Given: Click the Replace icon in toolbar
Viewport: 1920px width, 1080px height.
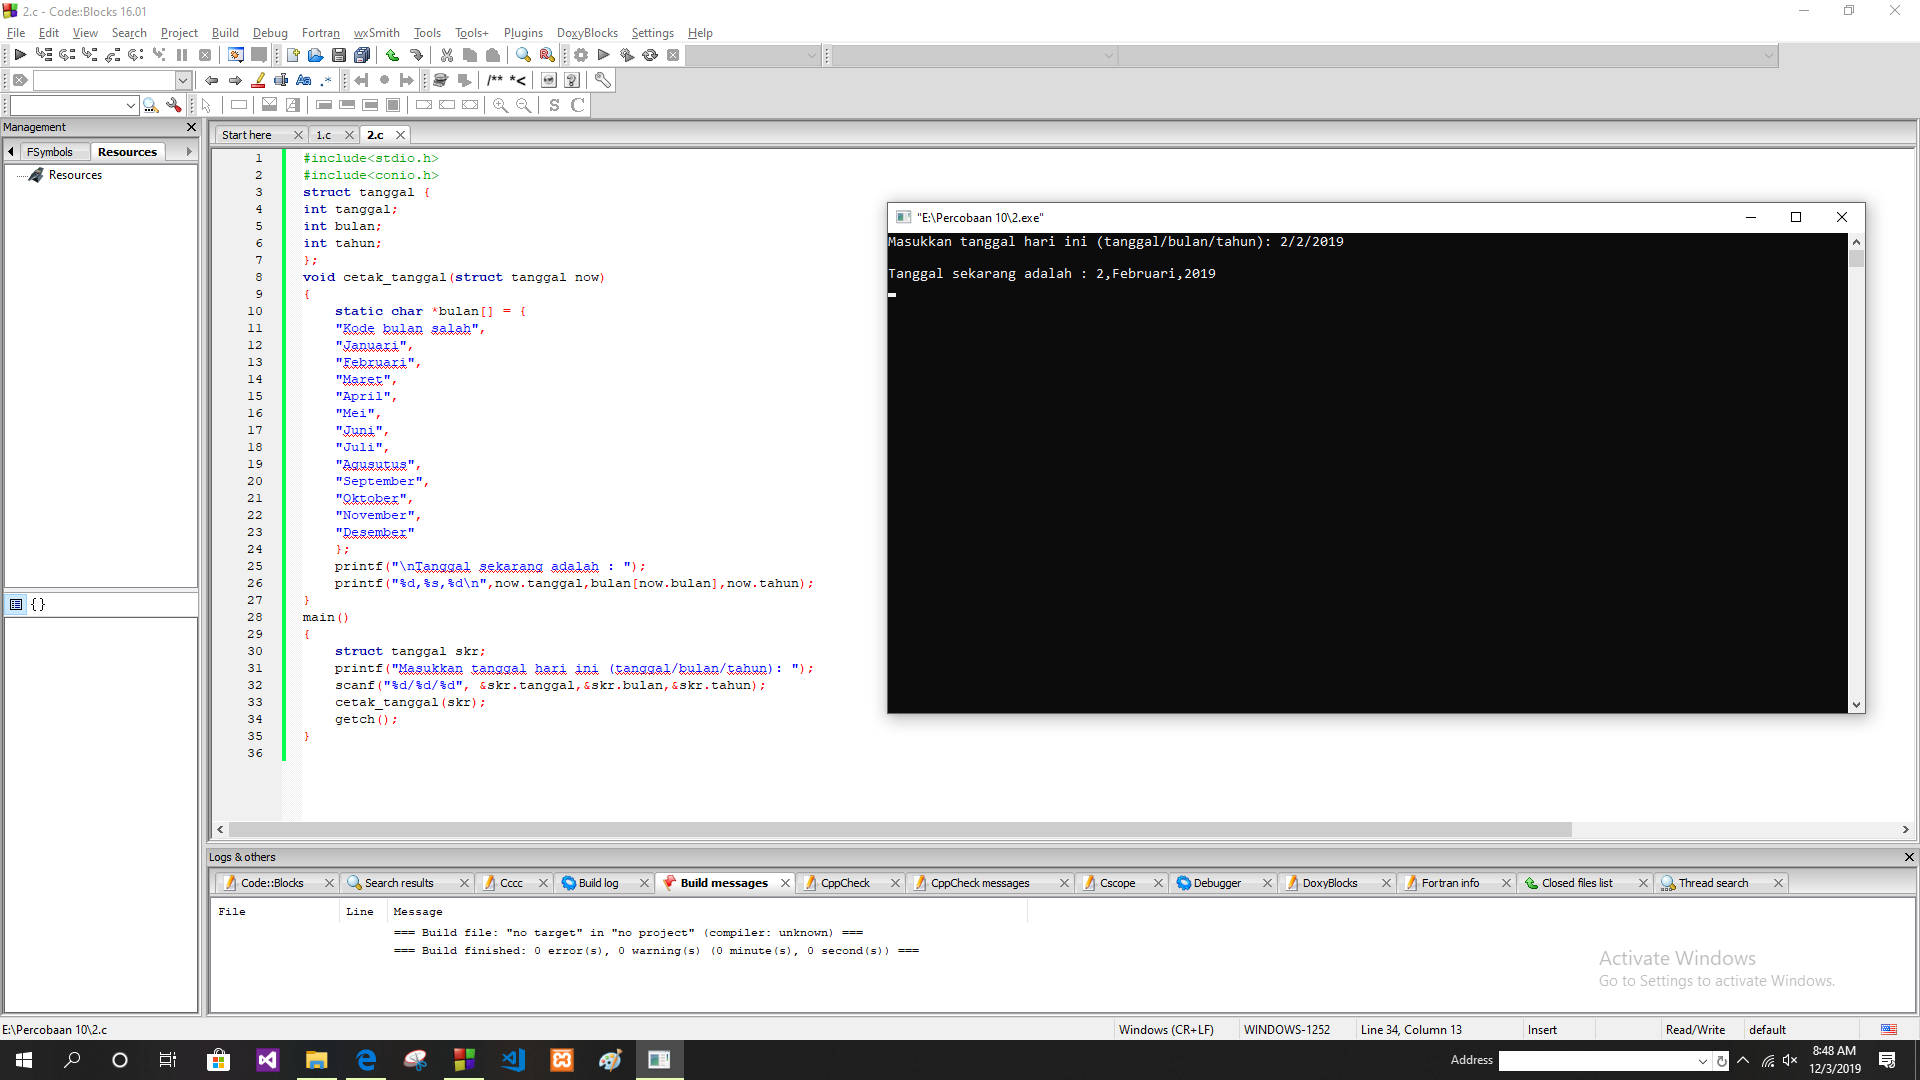Looking at the screenshot, I should click(547, 55).
